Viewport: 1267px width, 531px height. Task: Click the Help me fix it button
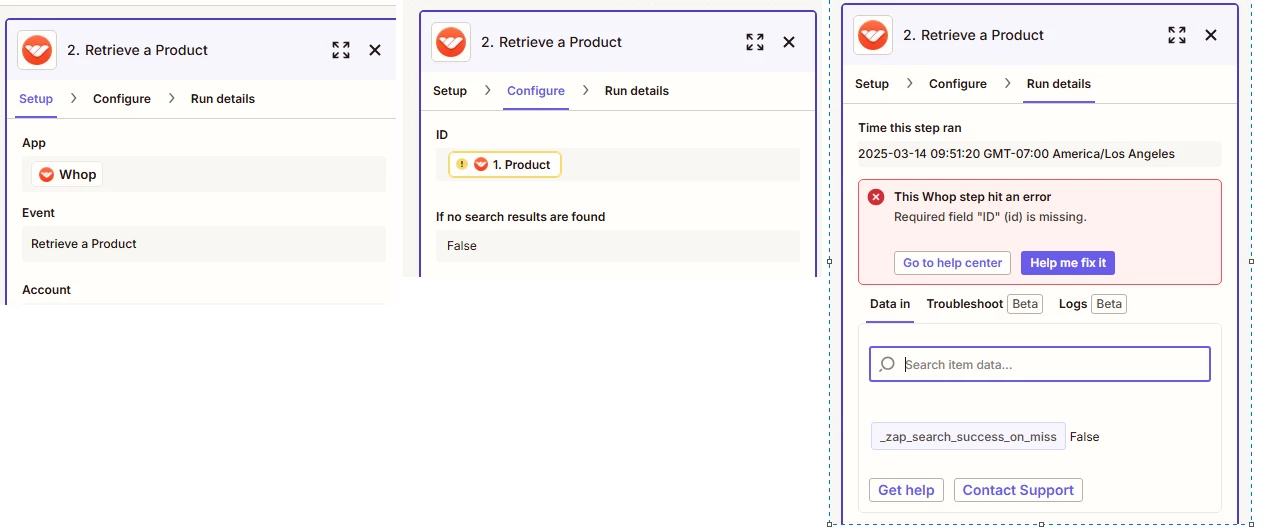(1068, 263)
